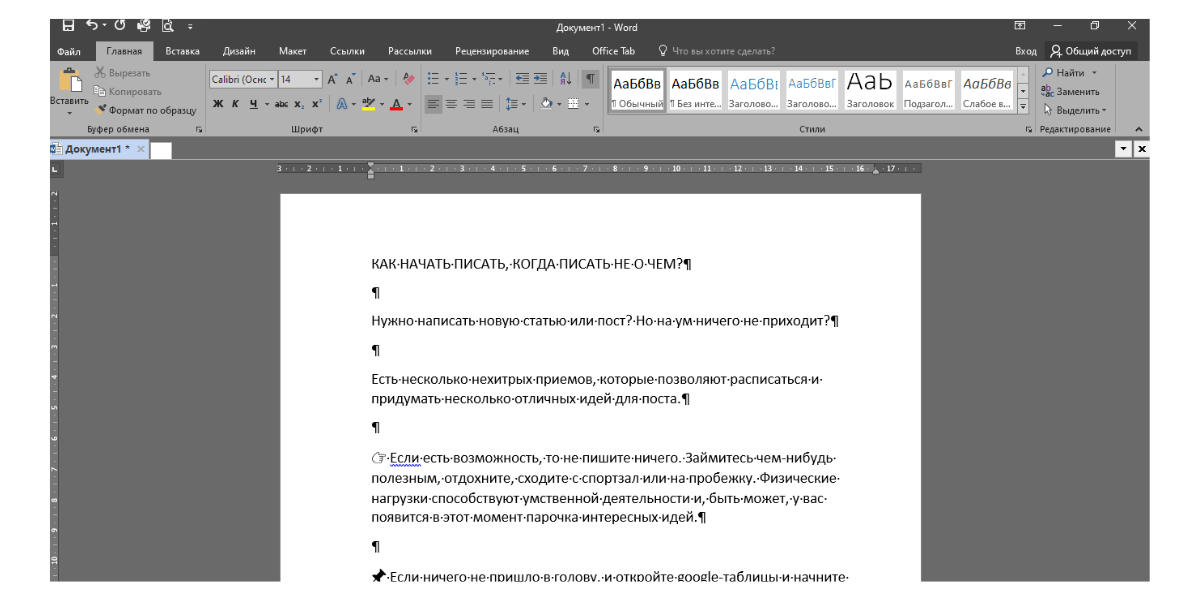Image resolution: width=1200 pixels, height=600 pixels.
Task: Open the font size dropdown
Action: point(316,77)
